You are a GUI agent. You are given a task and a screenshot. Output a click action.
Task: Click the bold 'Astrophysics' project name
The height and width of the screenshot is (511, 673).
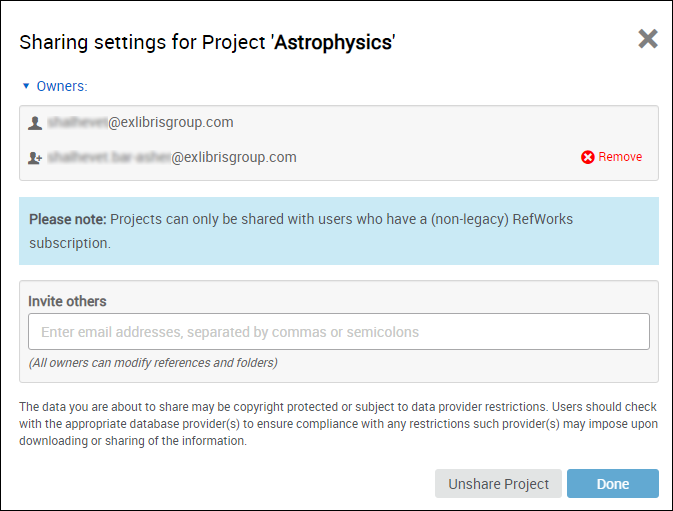click(332, 43)
